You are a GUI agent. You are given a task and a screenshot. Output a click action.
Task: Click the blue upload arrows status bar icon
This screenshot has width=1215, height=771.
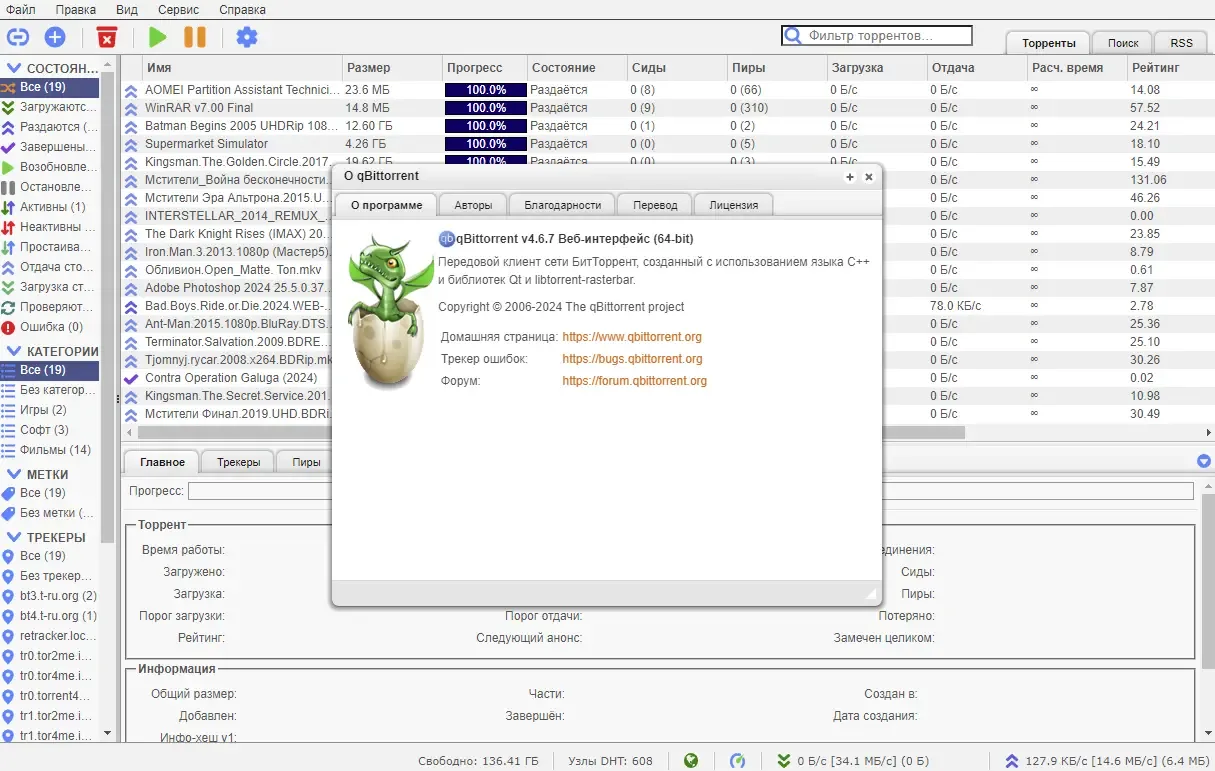click(x=1012, y=761)
